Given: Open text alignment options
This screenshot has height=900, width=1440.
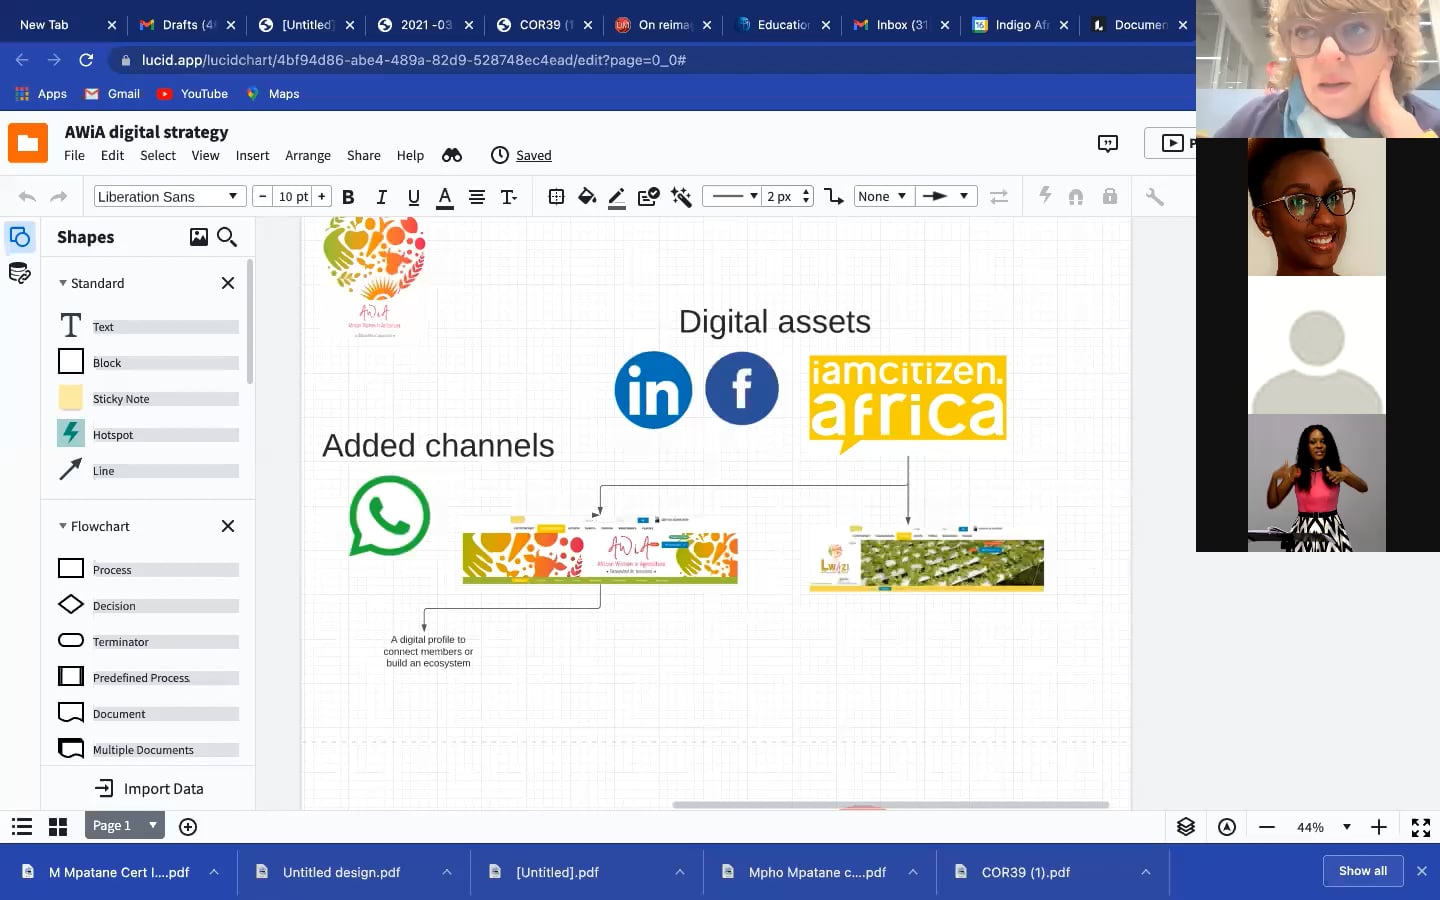Looking at the screenshot, I should 477,197.
